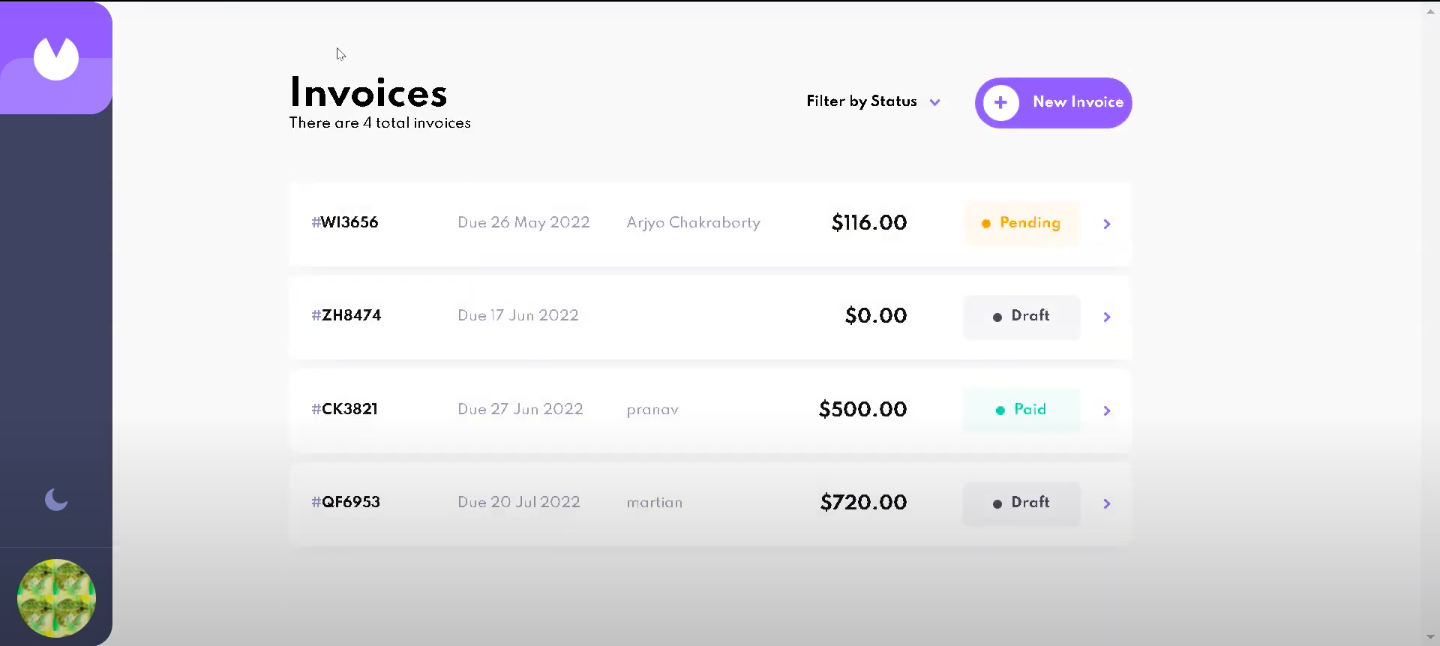Click the Pending status badge
The height and width of the screenshot is (646, 1440).
click(1021, 223)
